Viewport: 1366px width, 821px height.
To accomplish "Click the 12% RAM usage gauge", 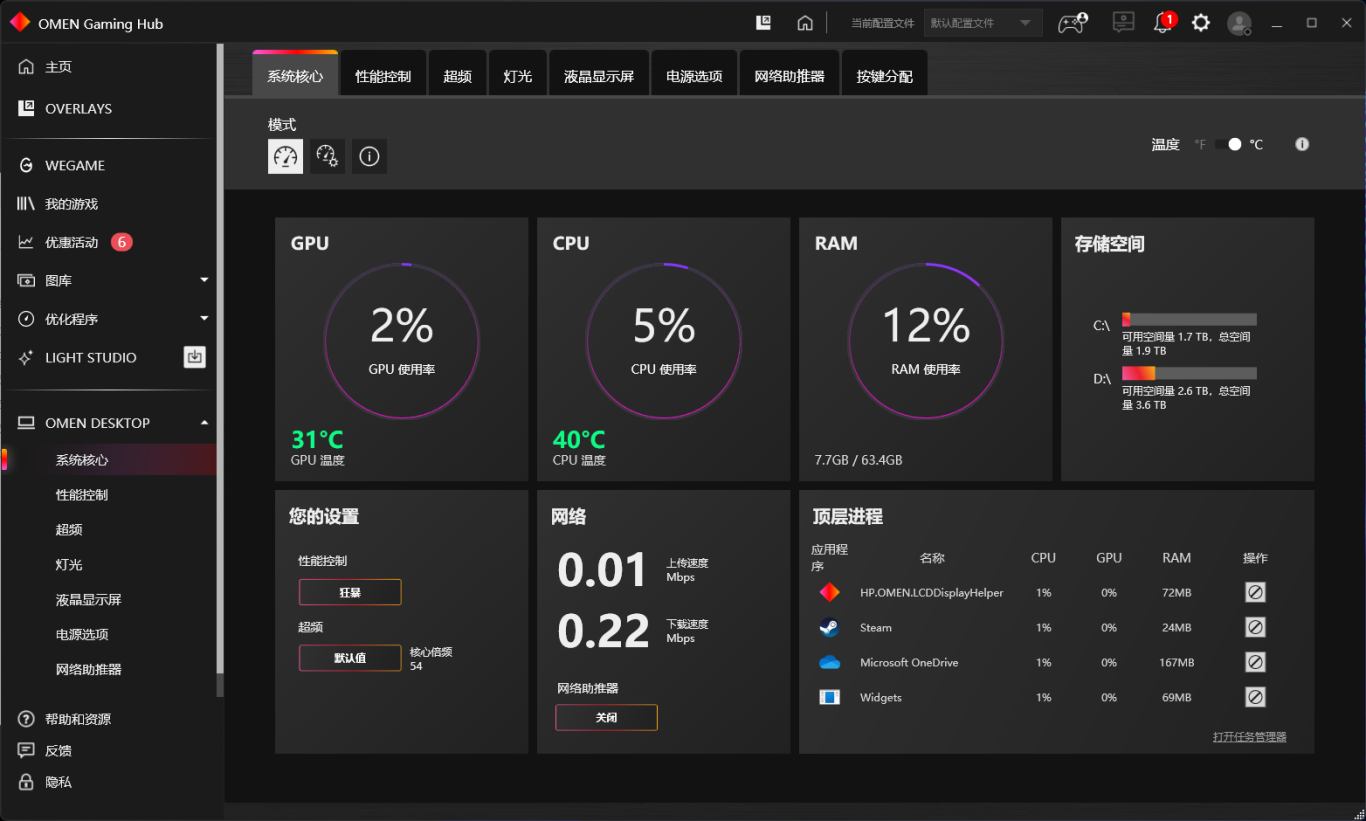I will (926, 341).
